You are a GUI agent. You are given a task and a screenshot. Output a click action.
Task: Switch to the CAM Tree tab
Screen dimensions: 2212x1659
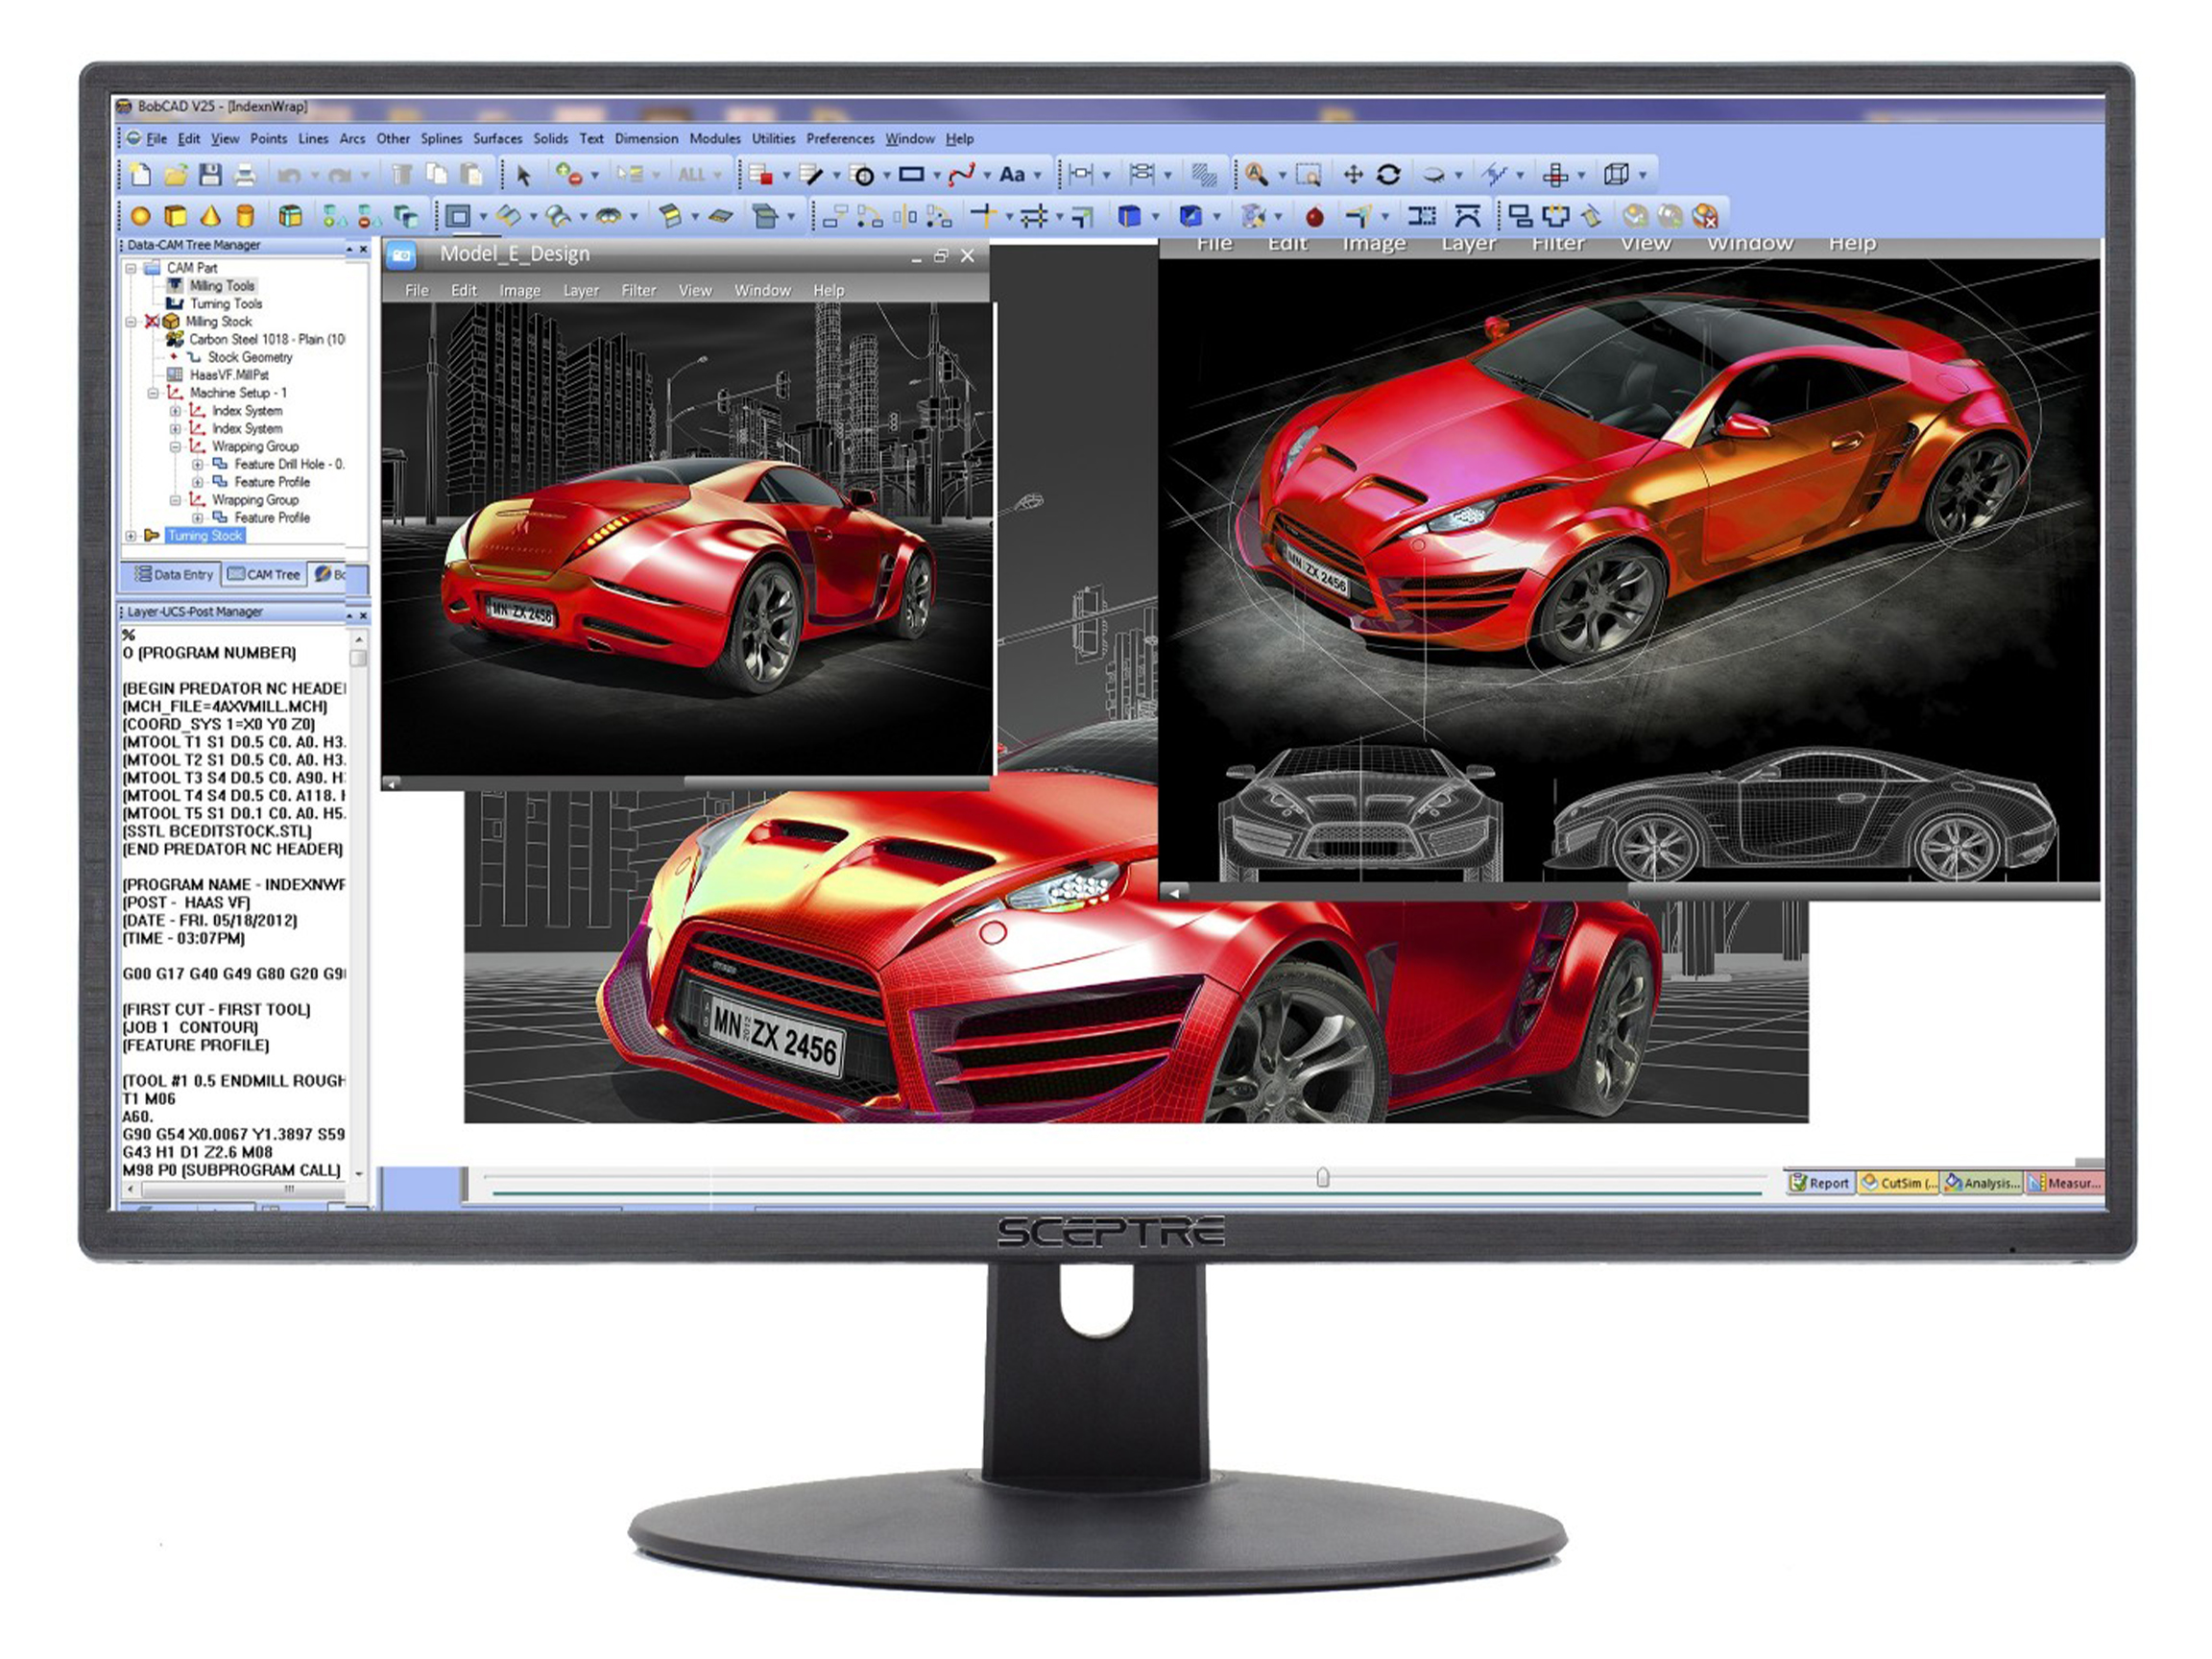[265, 575]
